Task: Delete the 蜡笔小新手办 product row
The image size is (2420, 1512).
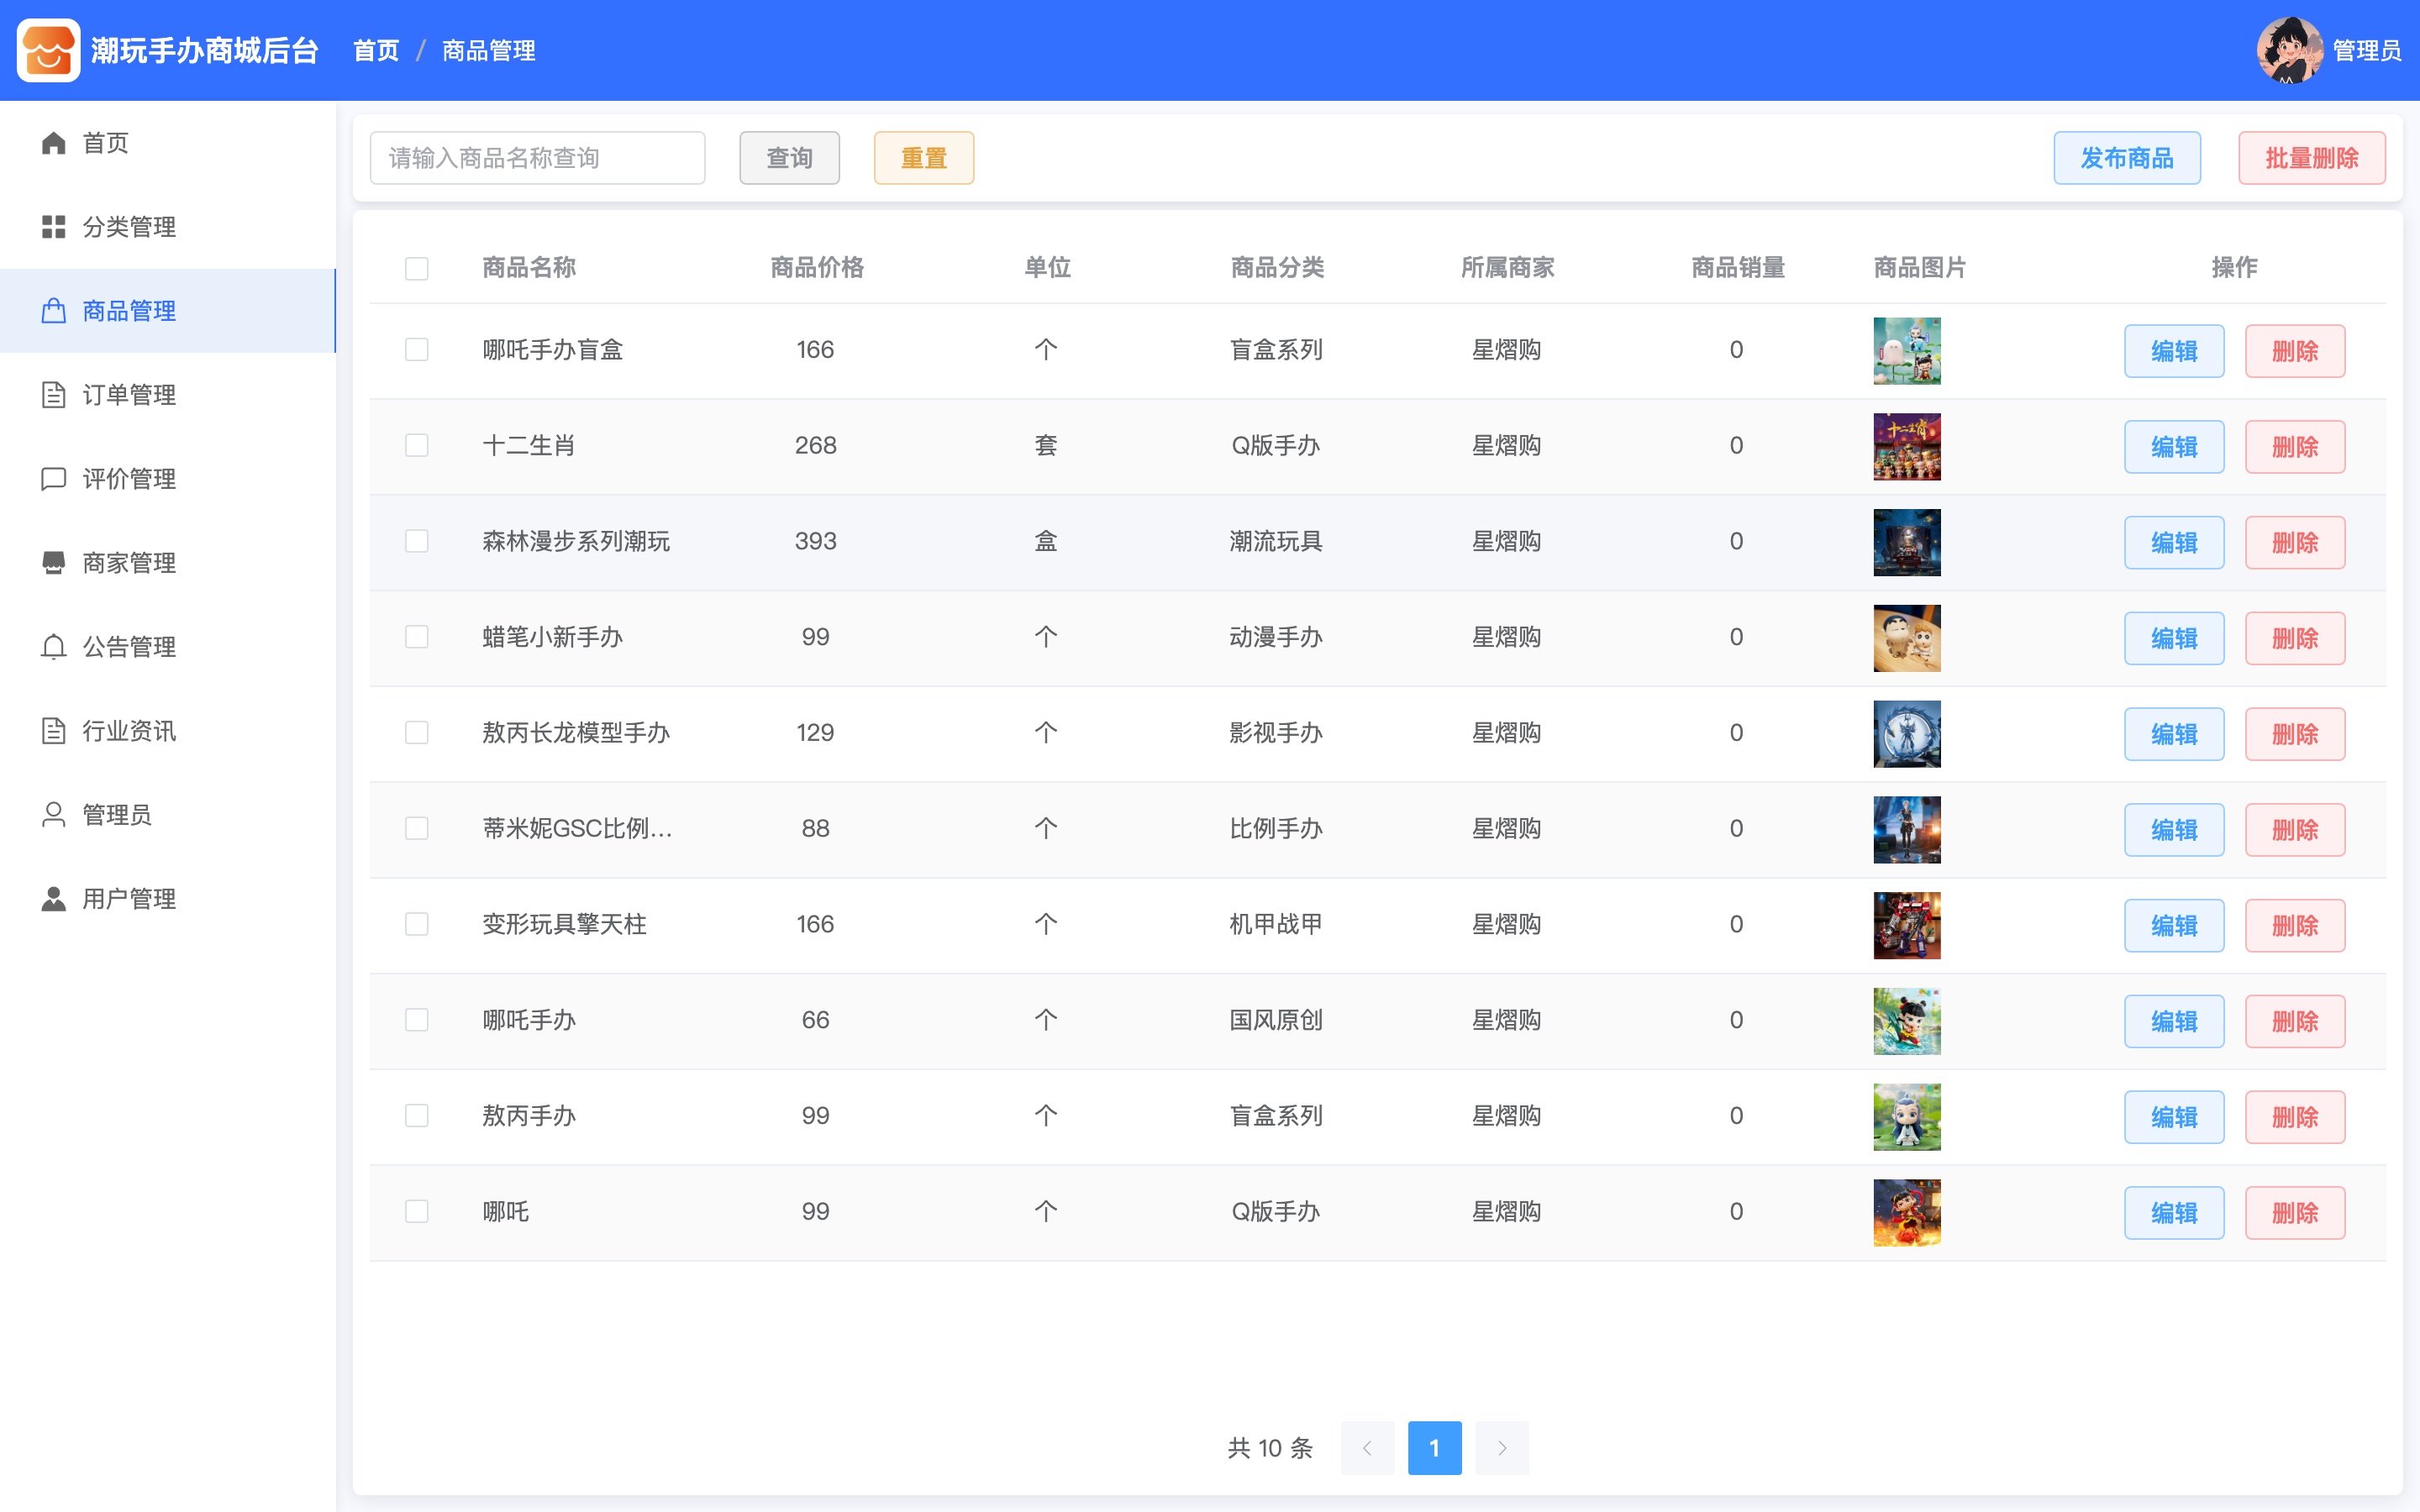Action: [x=2295, y=638]
